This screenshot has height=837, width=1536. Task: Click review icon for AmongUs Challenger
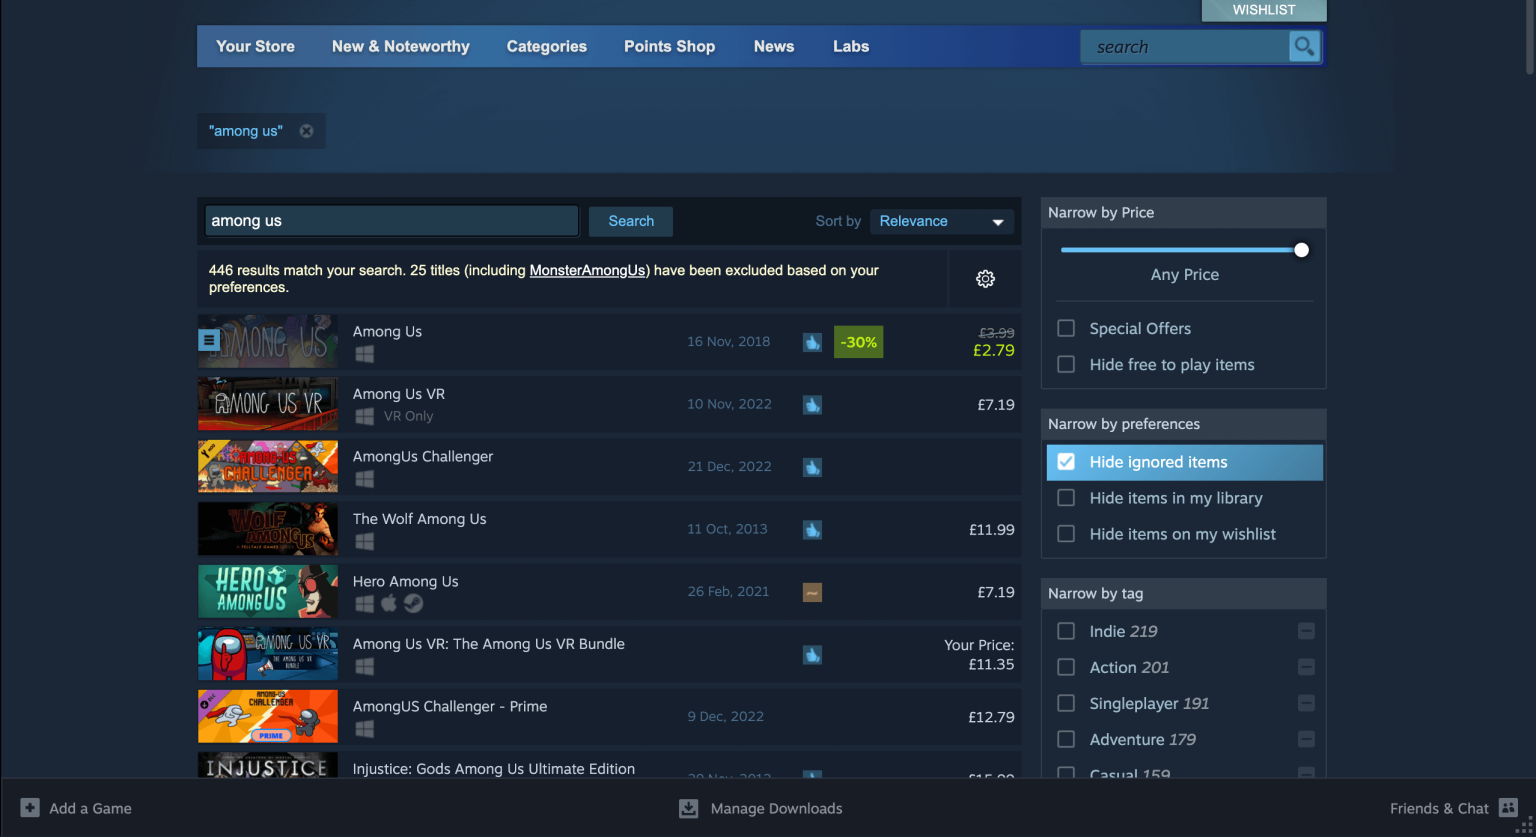[812, 467]
